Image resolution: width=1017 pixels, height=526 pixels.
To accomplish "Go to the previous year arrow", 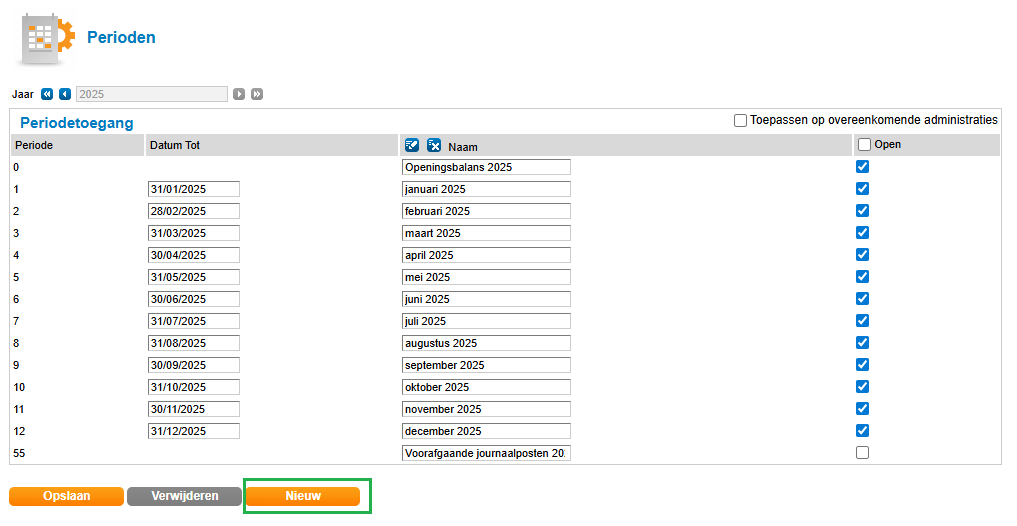I will (x=65, y=94).
